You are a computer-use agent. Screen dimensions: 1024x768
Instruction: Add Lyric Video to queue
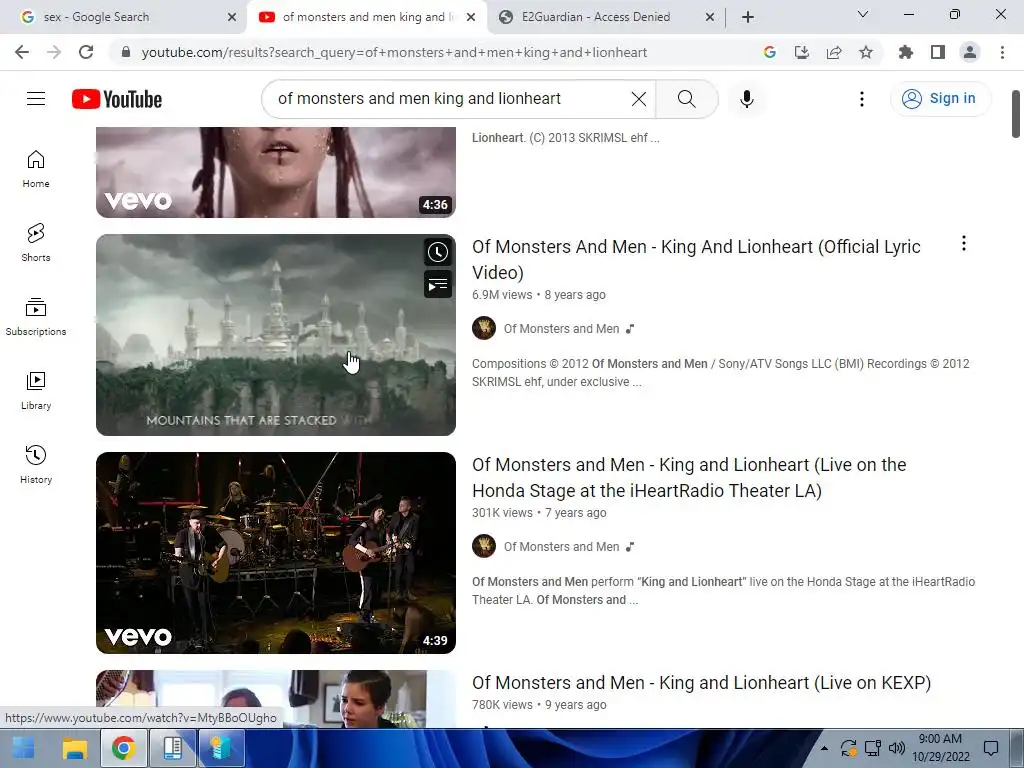(x=438, y=285)
